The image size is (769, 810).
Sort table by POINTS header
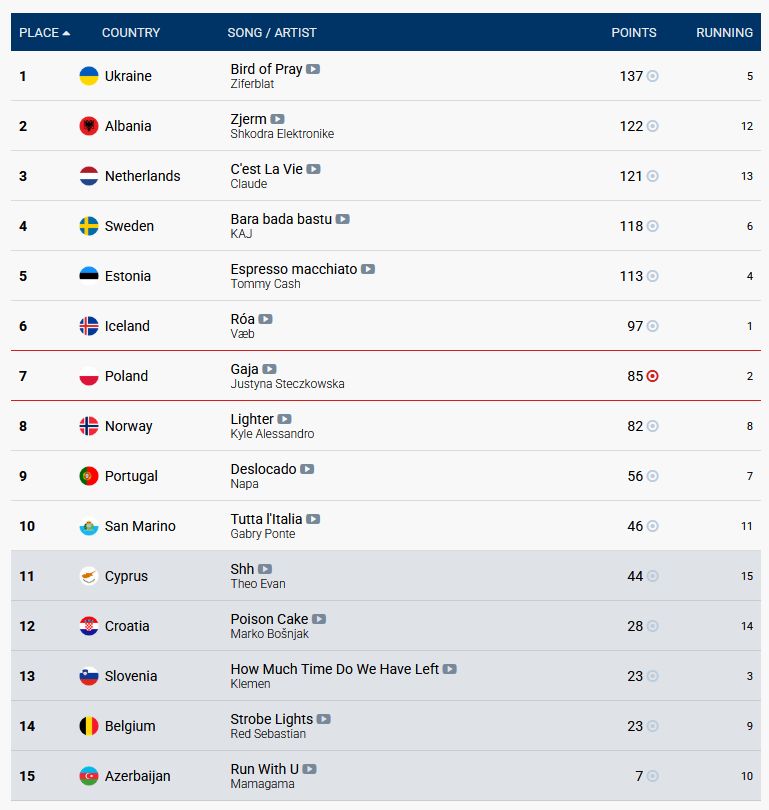[634, 33]
